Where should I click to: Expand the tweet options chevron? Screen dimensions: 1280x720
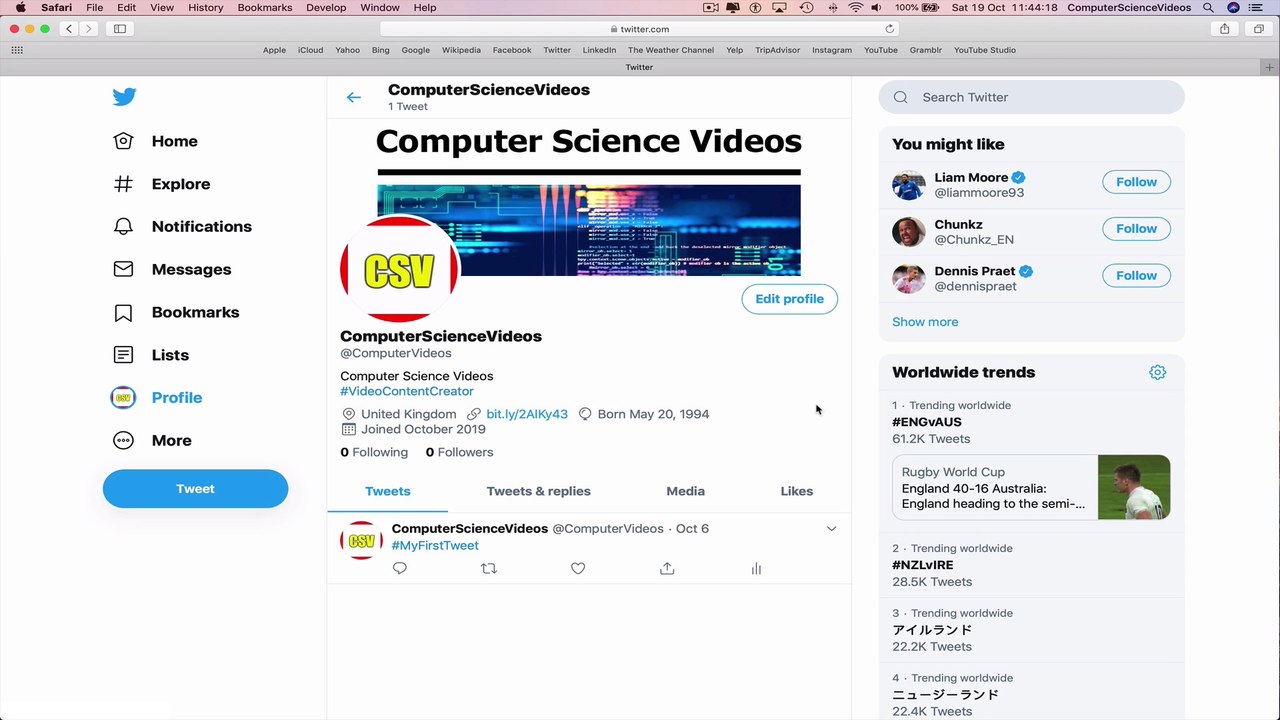click(x=831, y=529)
